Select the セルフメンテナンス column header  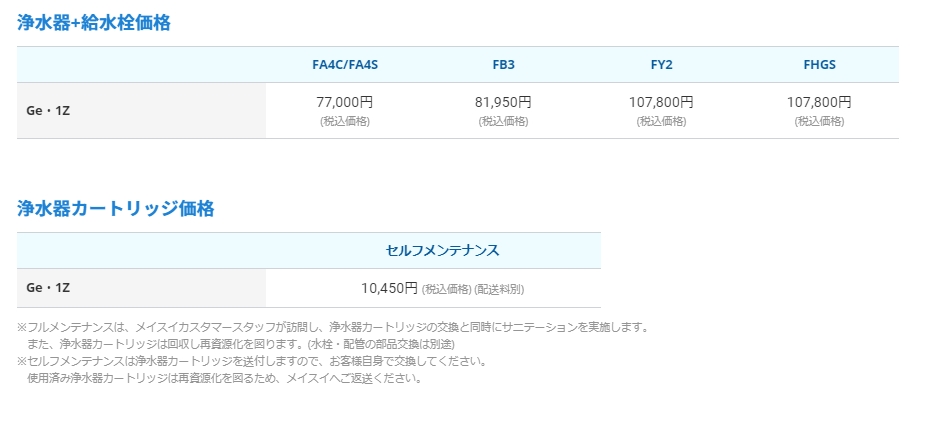click(442, 250)
